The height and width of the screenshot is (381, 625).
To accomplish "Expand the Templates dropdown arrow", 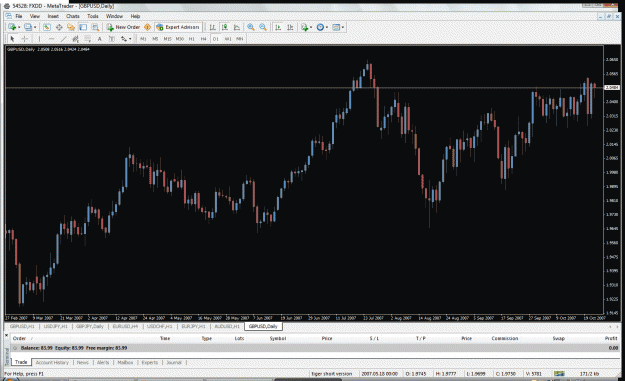I will click(343, 27).
